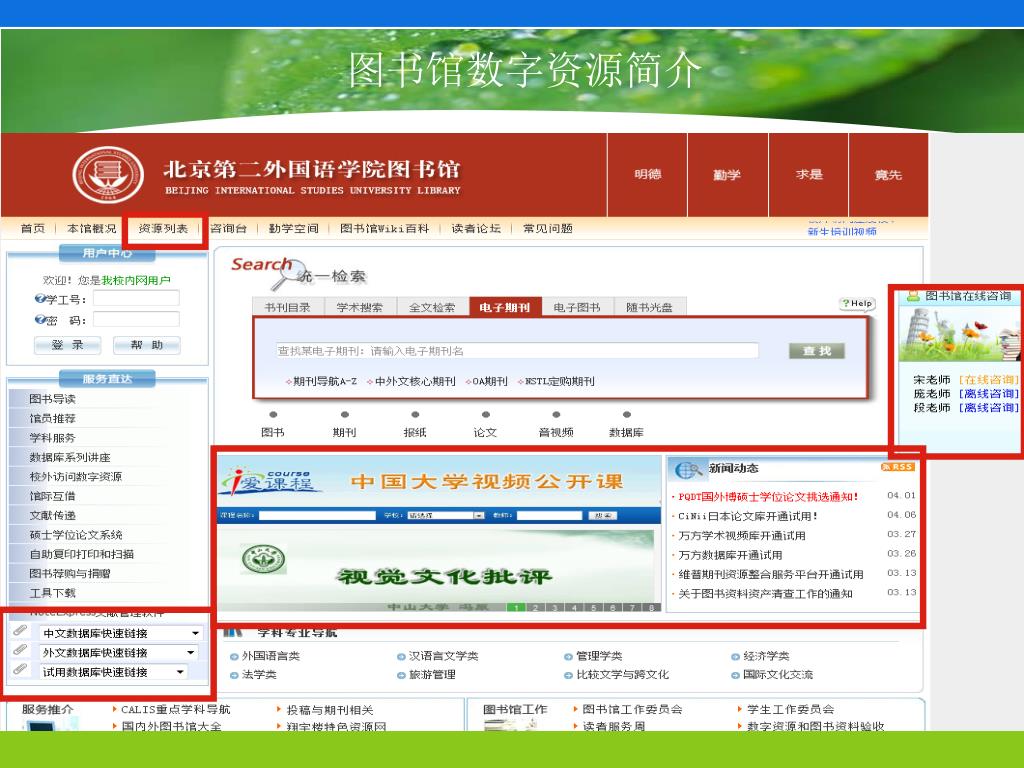Go to carousel slide 1 indicator
1024x768 pixels.
click(517, 607)
